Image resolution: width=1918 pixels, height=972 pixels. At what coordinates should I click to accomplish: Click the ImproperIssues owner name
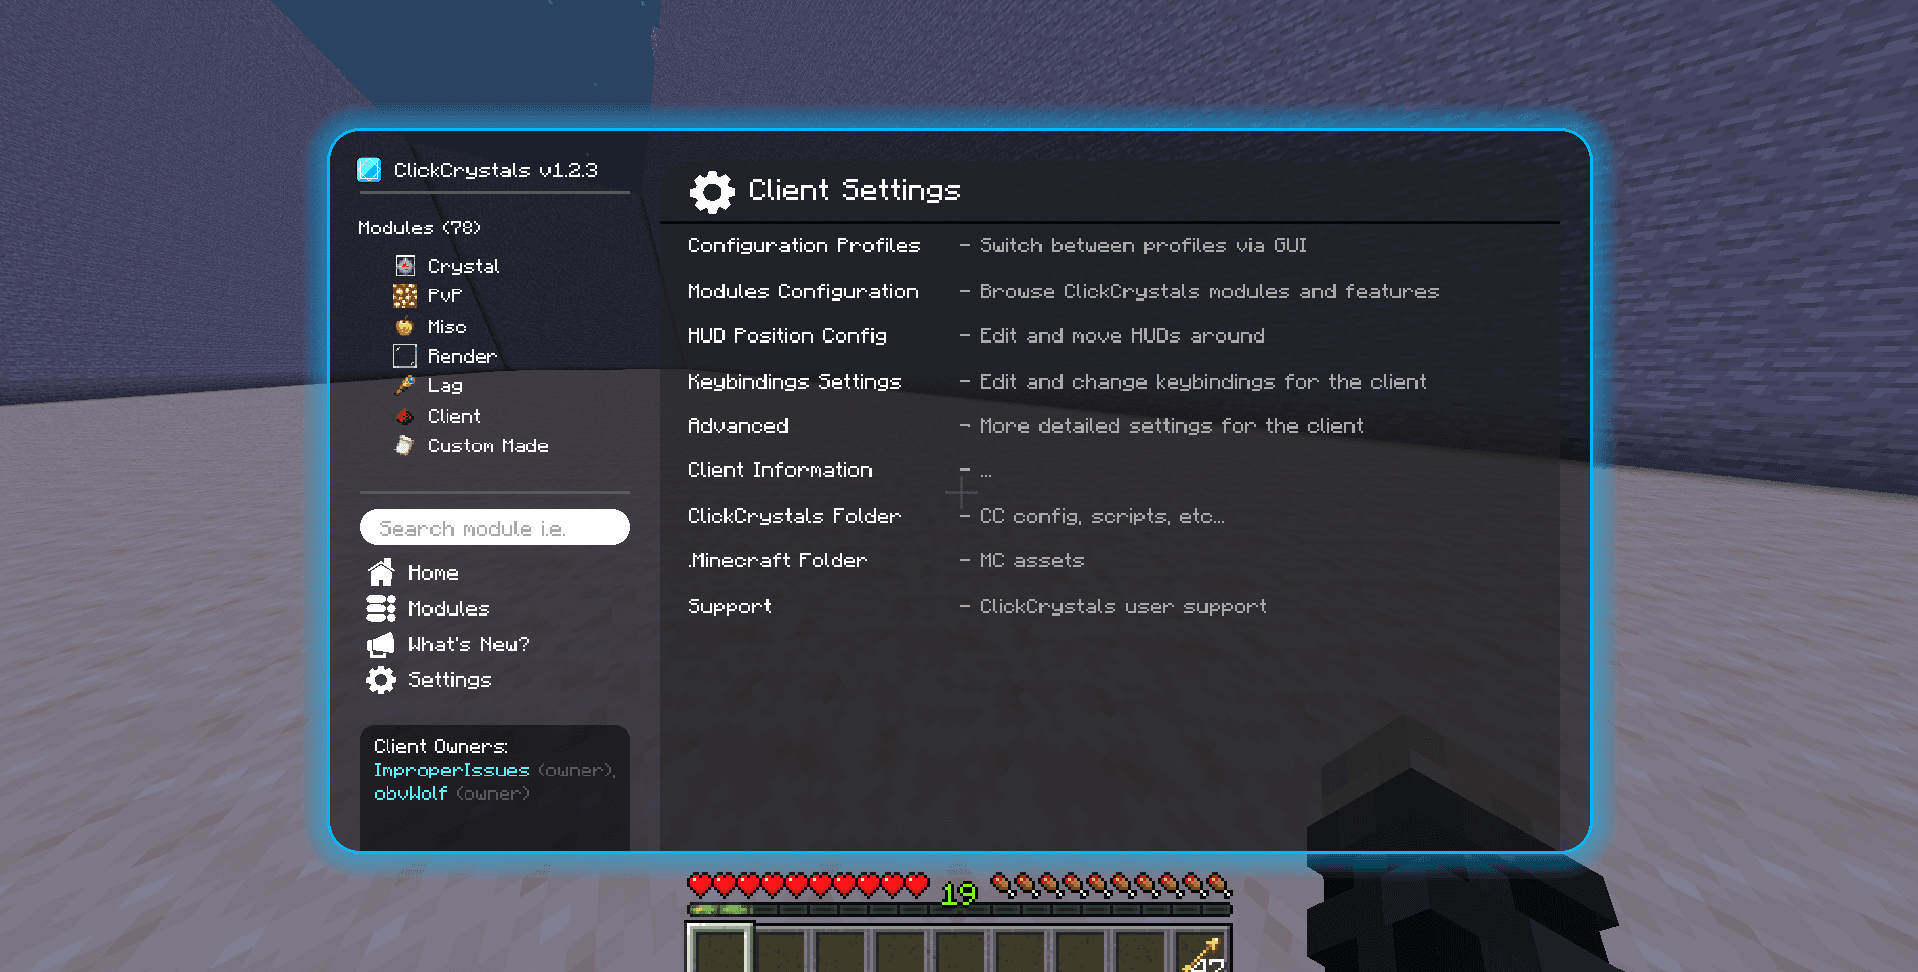(451, 770)
